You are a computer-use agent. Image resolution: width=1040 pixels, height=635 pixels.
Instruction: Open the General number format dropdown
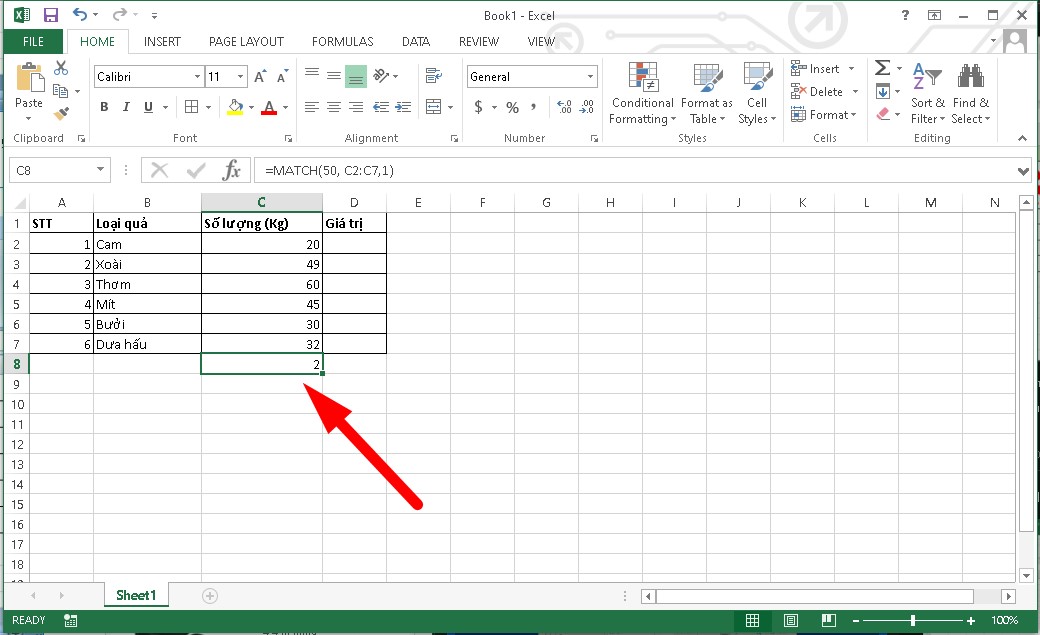(x=590, y=77)
